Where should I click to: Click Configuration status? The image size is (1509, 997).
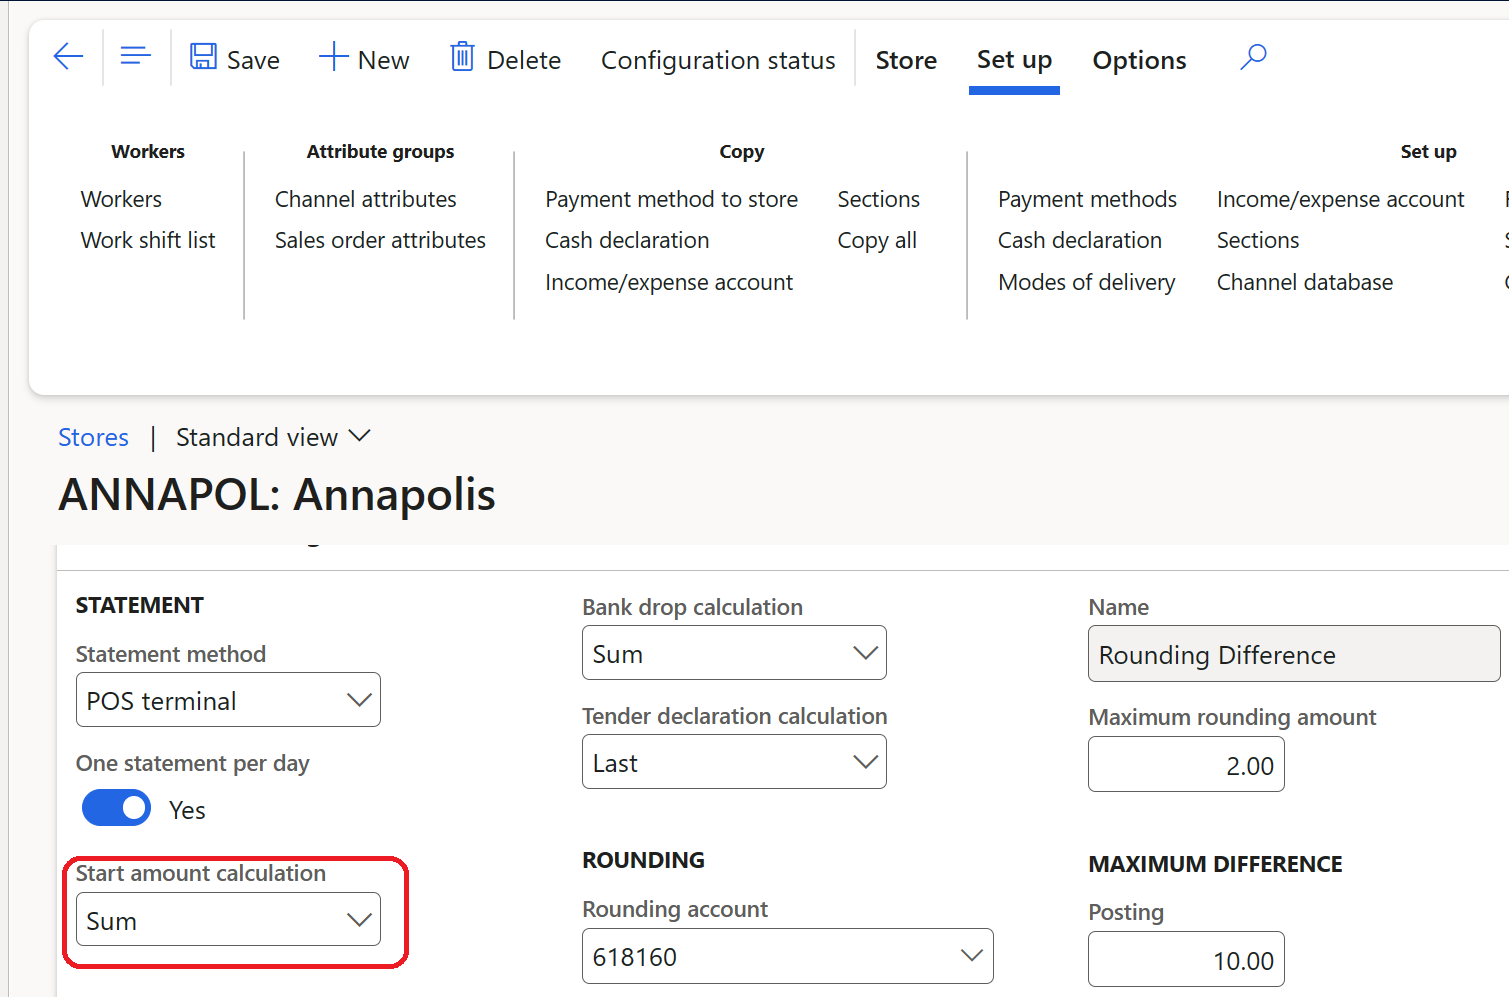(x=717, y=60)
